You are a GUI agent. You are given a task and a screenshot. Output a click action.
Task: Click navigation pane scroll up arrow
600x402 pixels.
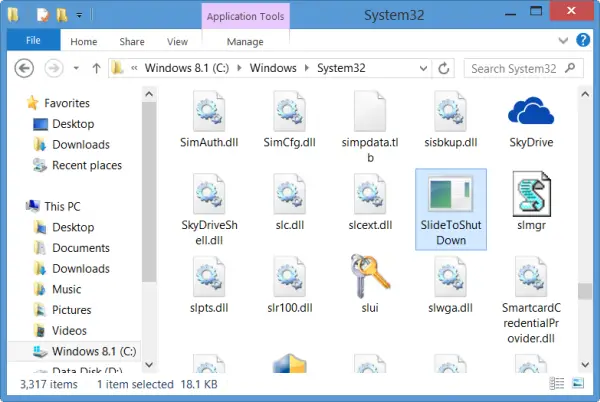(149, 94)
